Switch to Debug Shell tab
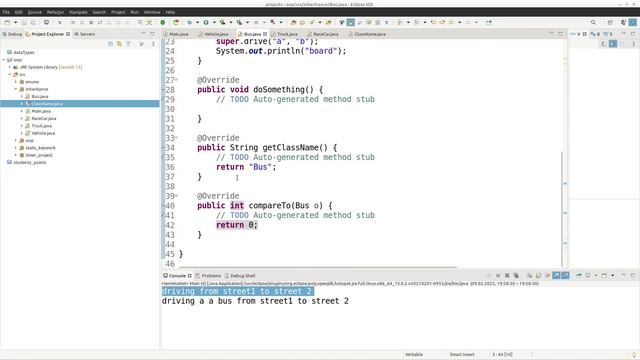The width and height of the screenshot is (640, 360). coord(240,276)
